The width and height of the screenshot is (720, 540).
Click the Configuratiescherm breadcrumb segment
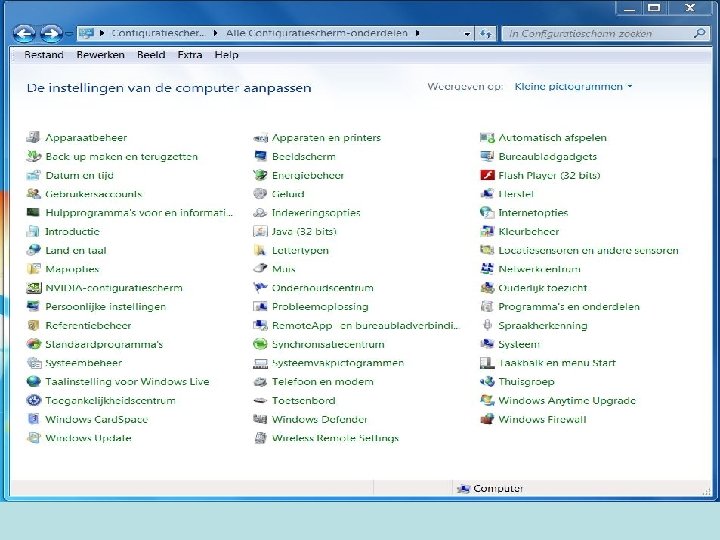click(158, 33)
